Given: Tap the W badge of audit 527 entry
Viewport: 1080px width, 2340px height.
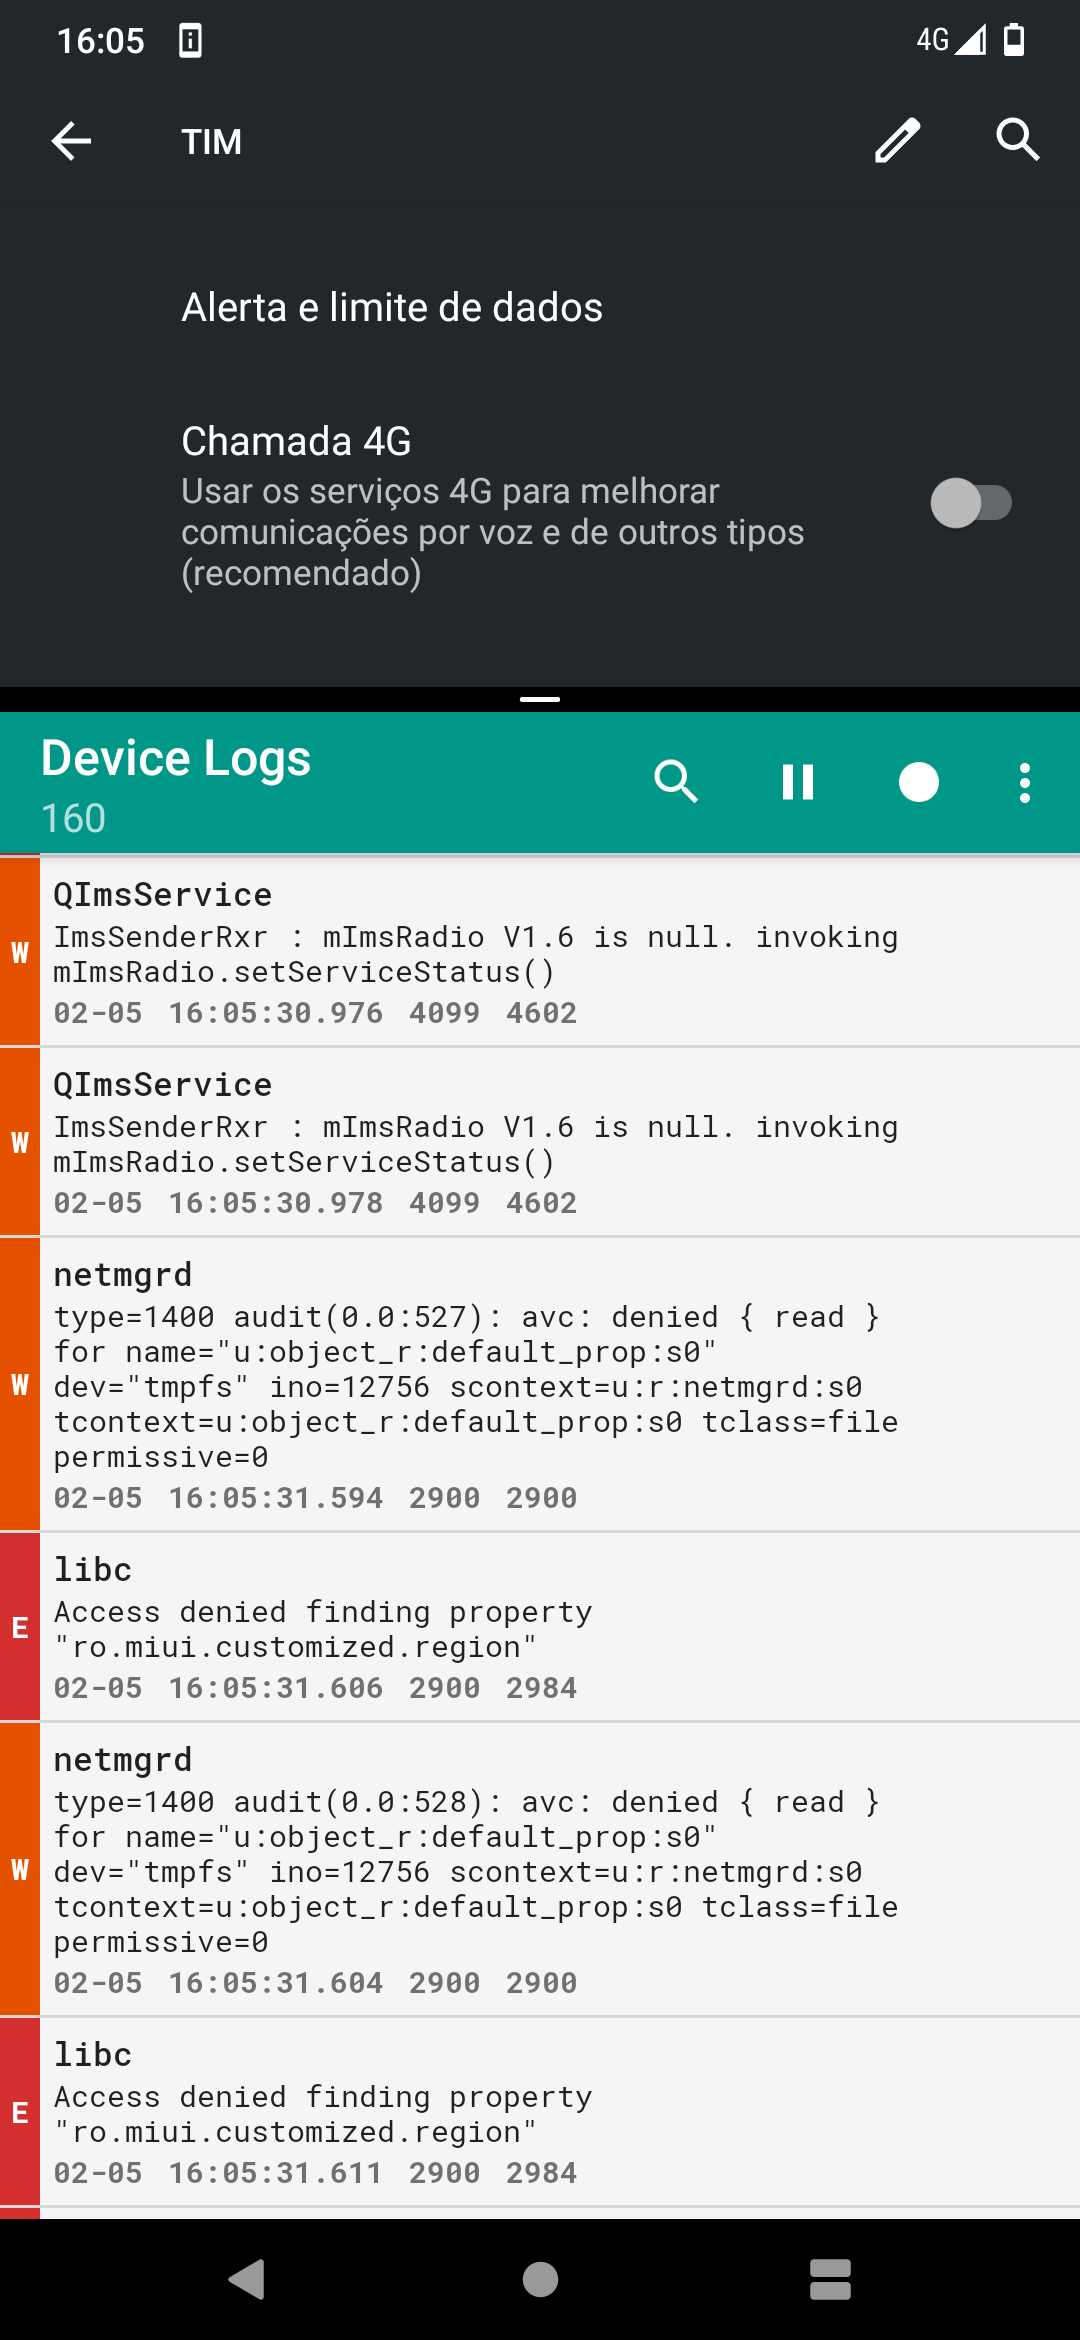Looking at the screenshot, I should point(20,1384).
